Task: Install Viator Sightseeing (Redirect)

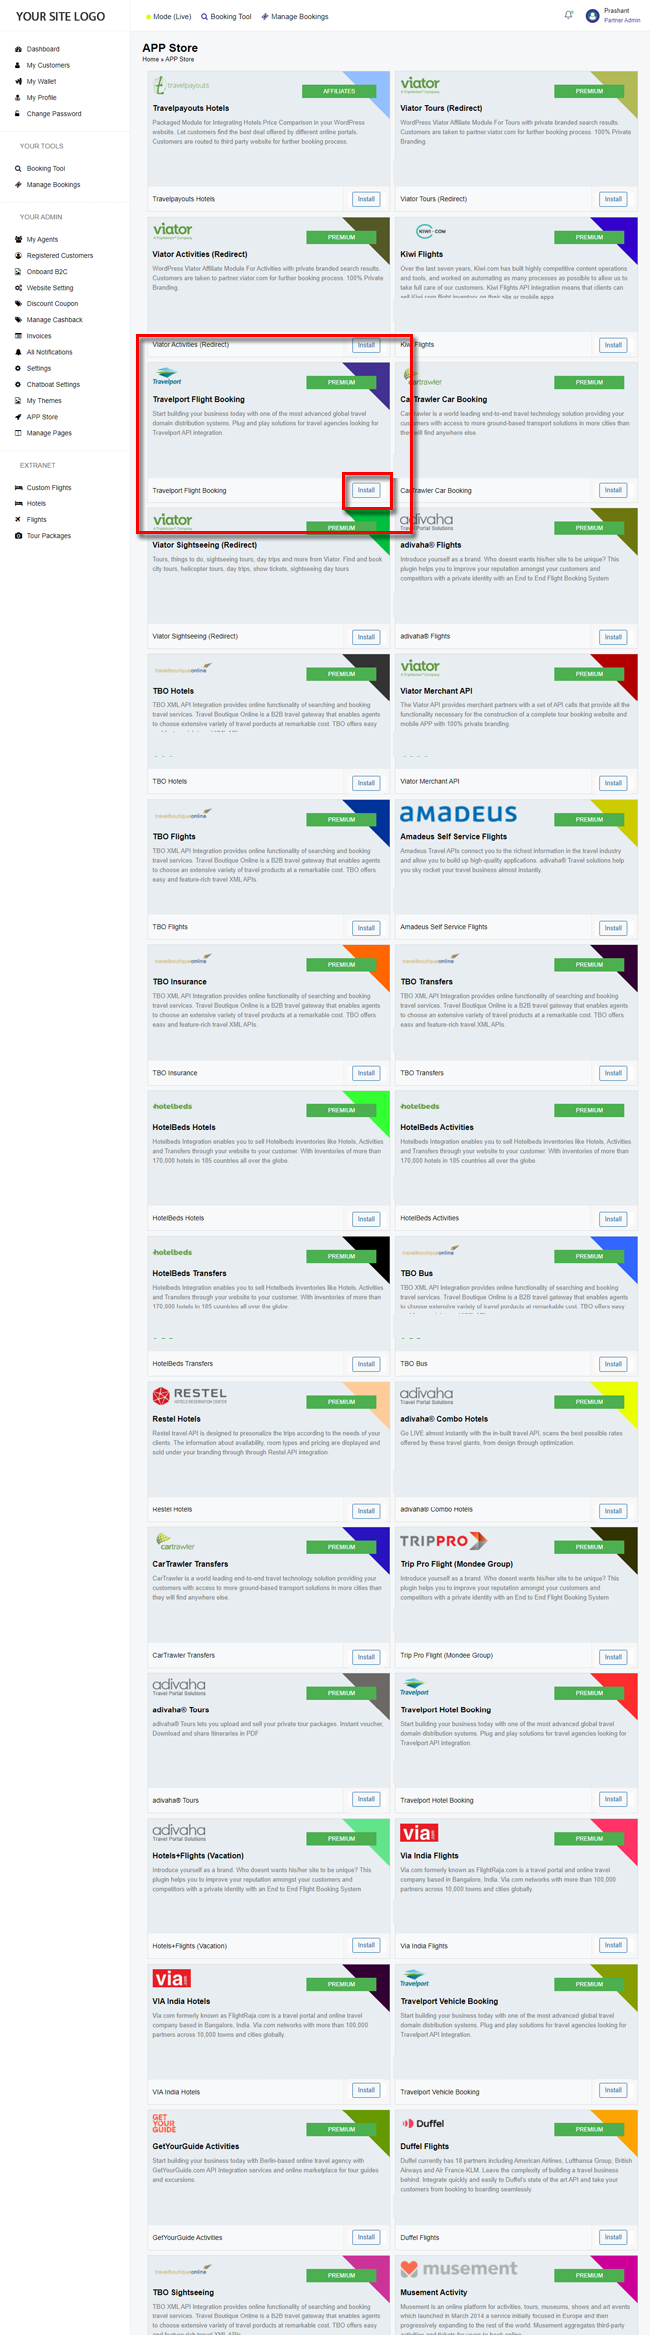Action: [x=366, y=637]
